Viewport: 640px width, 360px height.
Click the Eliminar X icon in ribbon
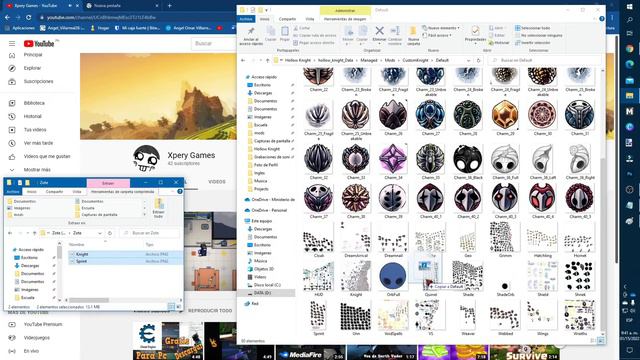(379, 31)
